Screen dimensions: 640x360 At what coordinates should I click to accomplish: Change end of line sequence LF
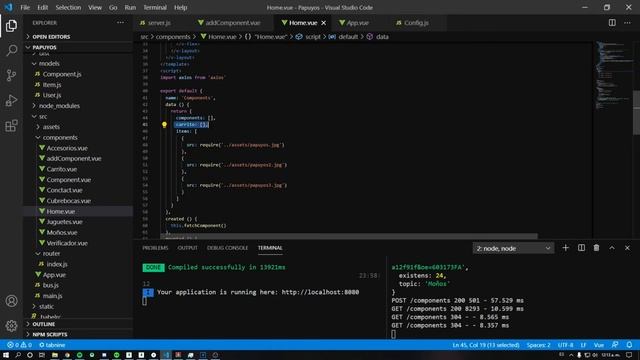(x=583, y=345)
